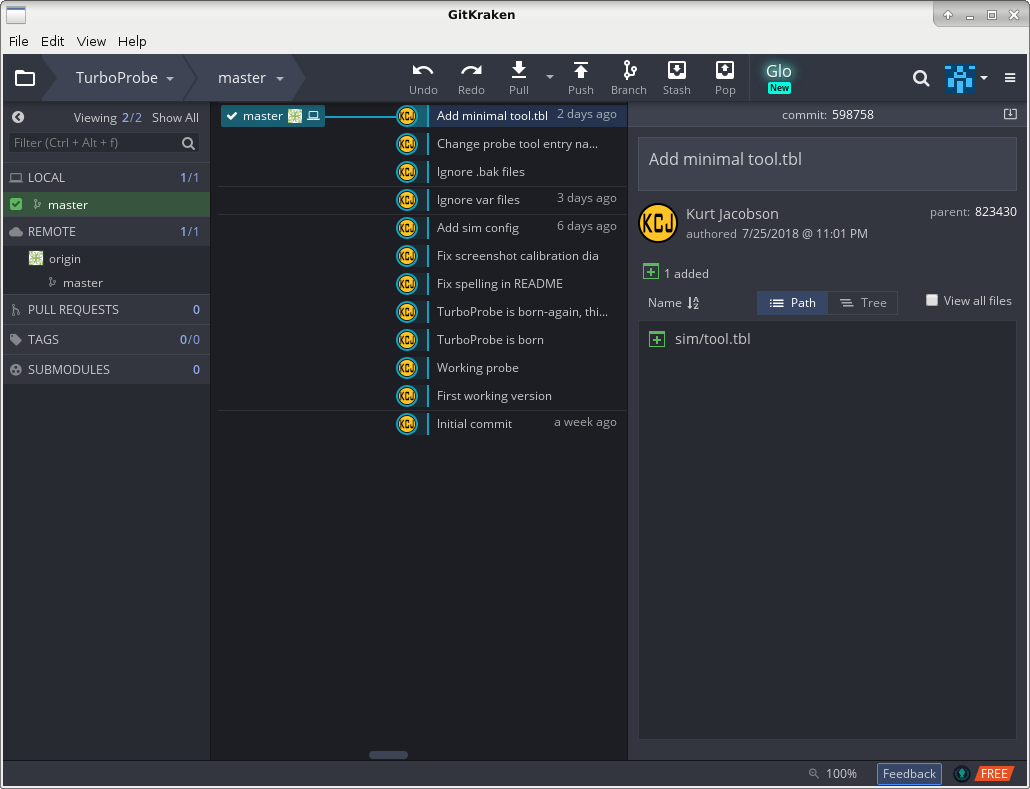The height and width of the screenshot is (789, 1030).
Task: Enable View all files checkbox
Action: pos(931,300)
